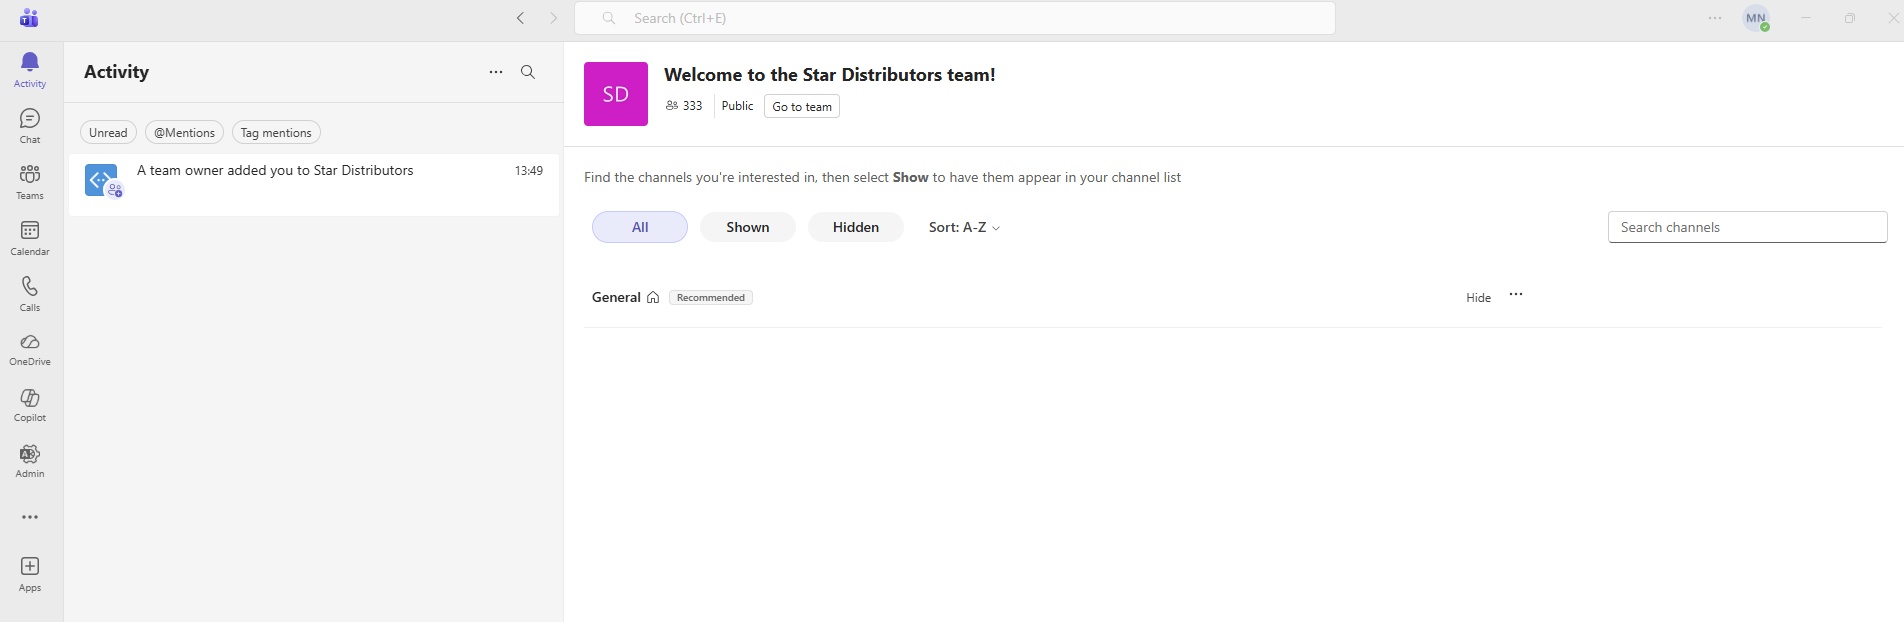Hide the General channel
The height and width of the screenshot is (622, 1904).
[1478, 298]
